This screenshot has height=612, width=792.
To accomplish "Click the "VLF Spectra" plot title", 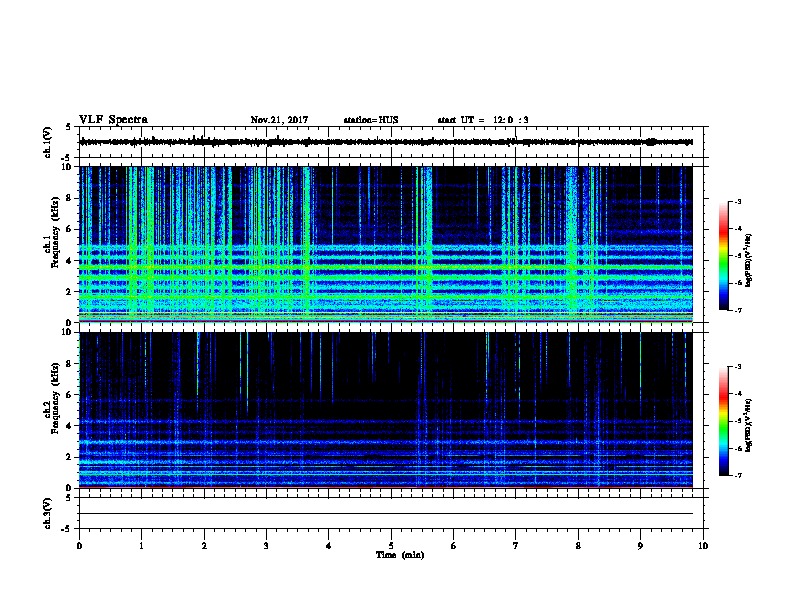I will (113, 120).
